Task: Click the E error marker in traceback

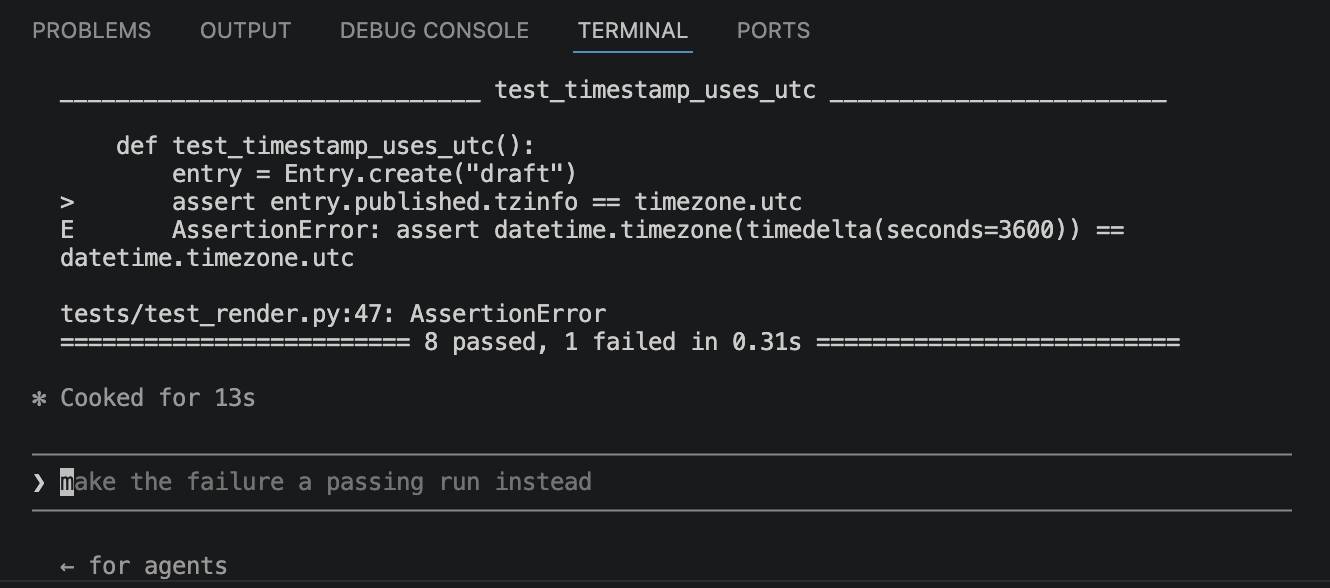Action: (67, 231)
